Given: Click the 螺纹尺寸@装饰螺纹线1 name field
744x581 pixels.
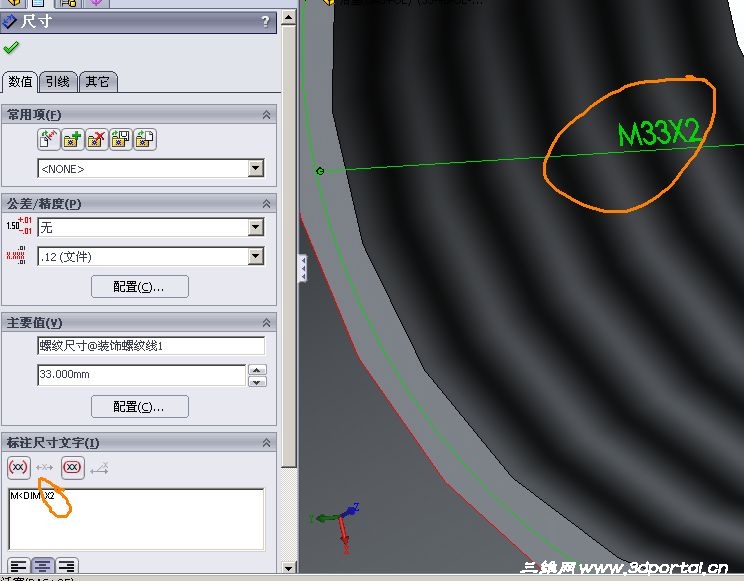Looking at the screenshot, I should [151, 346].
